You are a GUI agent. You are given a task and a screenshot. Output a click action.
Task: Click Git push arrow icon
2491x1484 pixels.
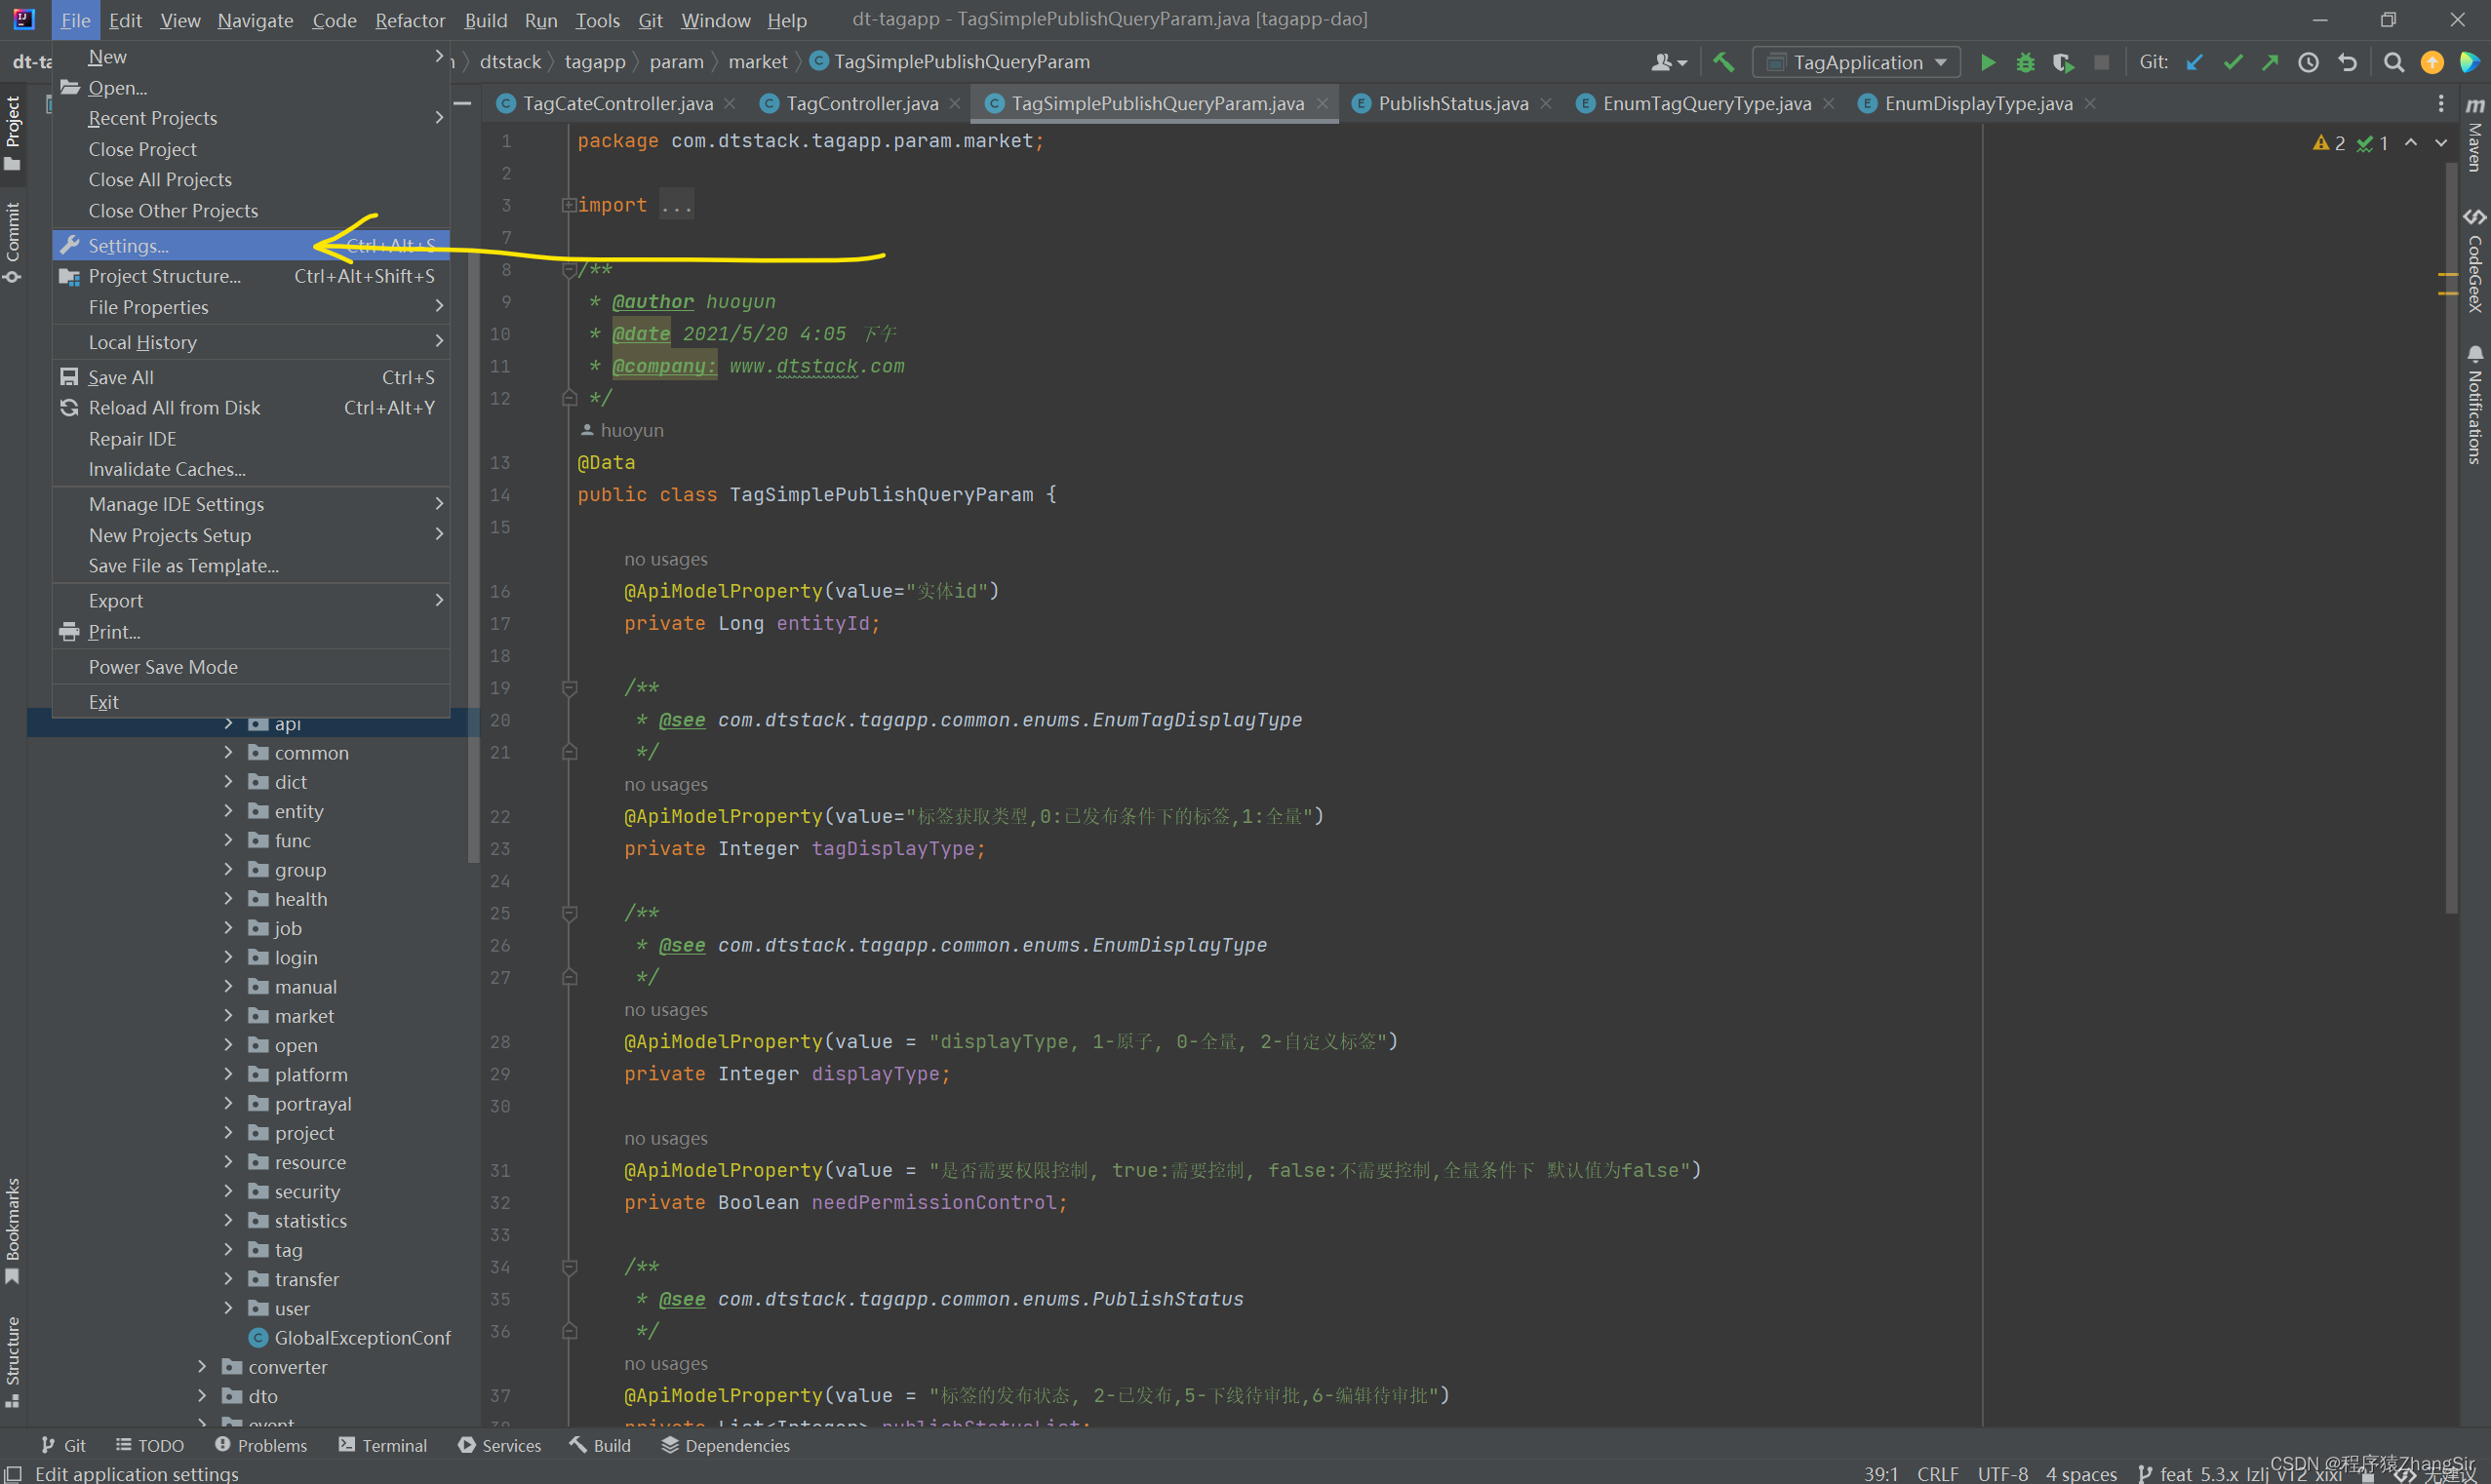click(2270, 62)
